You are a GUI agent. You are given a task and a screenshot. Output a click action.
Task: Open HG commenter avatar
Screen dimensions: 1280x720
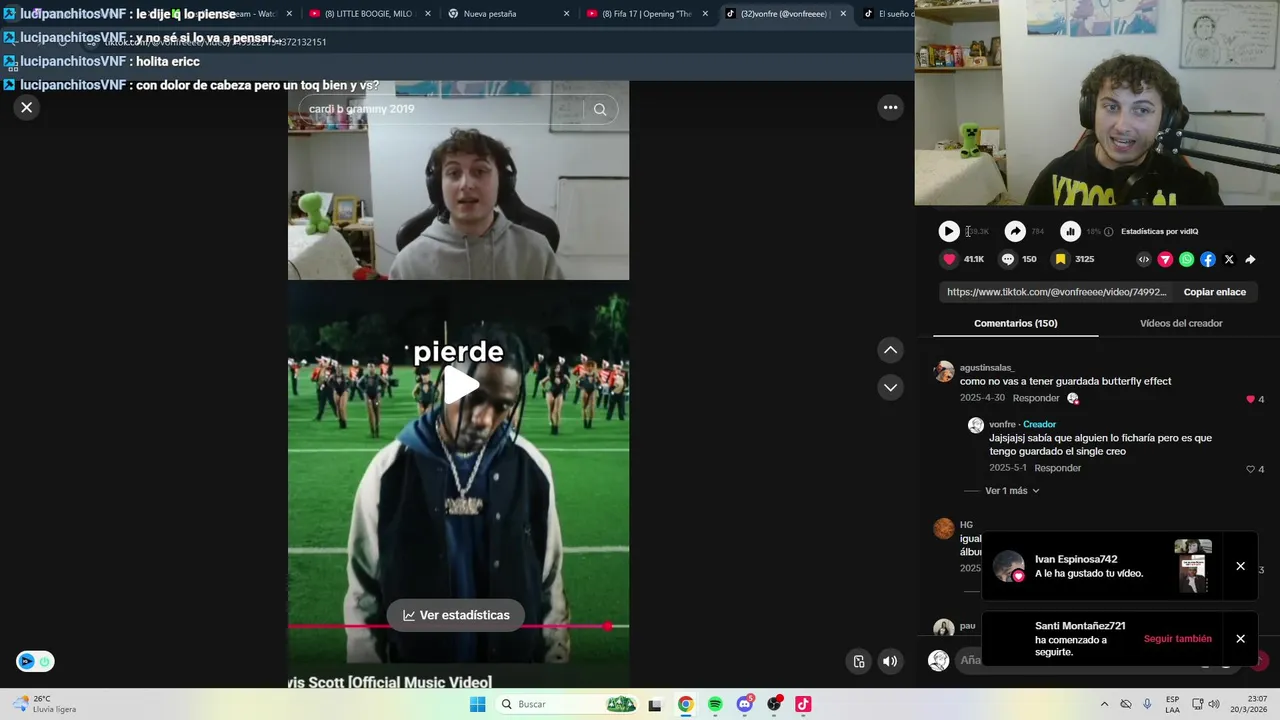tap(944, 528)
